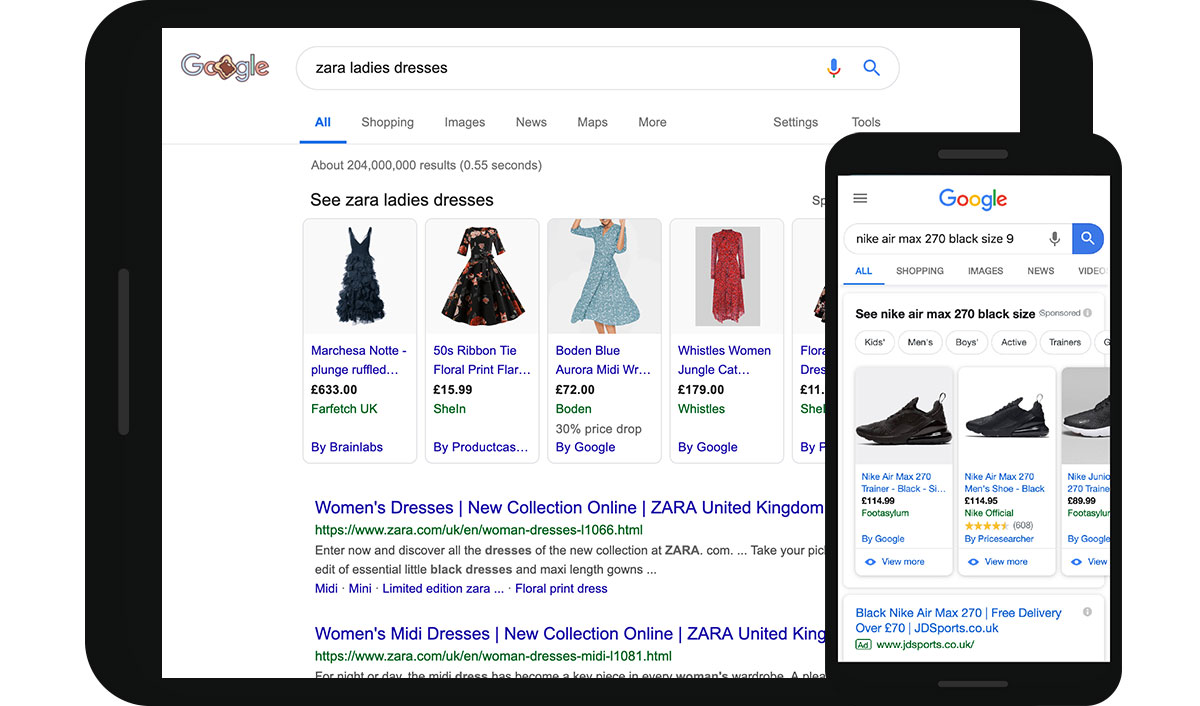Open Settings in tablet search toolbar
The height and width of the screenshot is (706, 1200).
795,122
